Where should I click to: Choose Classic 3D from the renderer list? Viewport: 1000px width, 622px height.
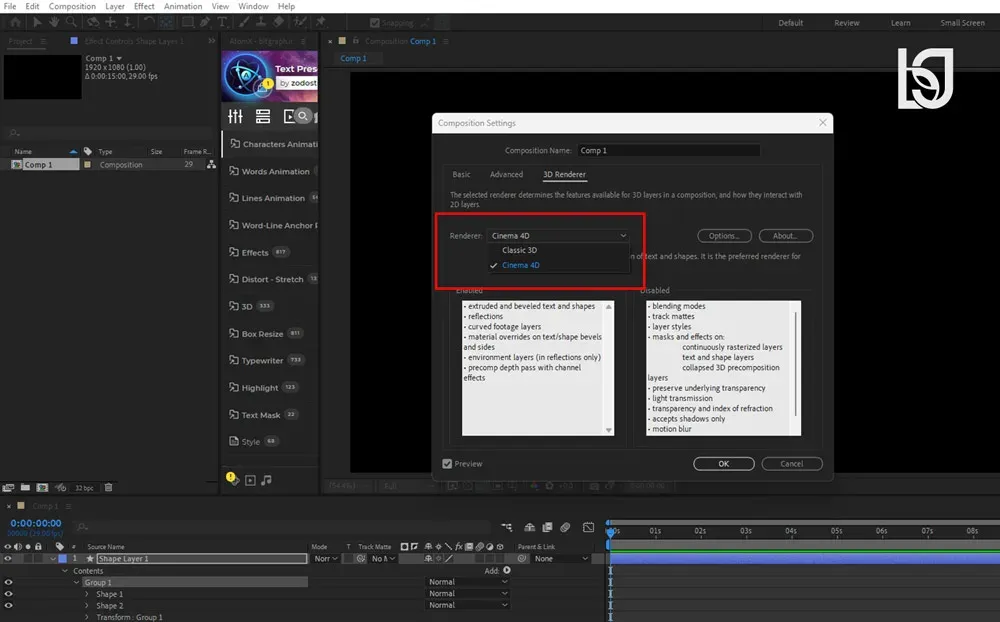coord(519,250)
